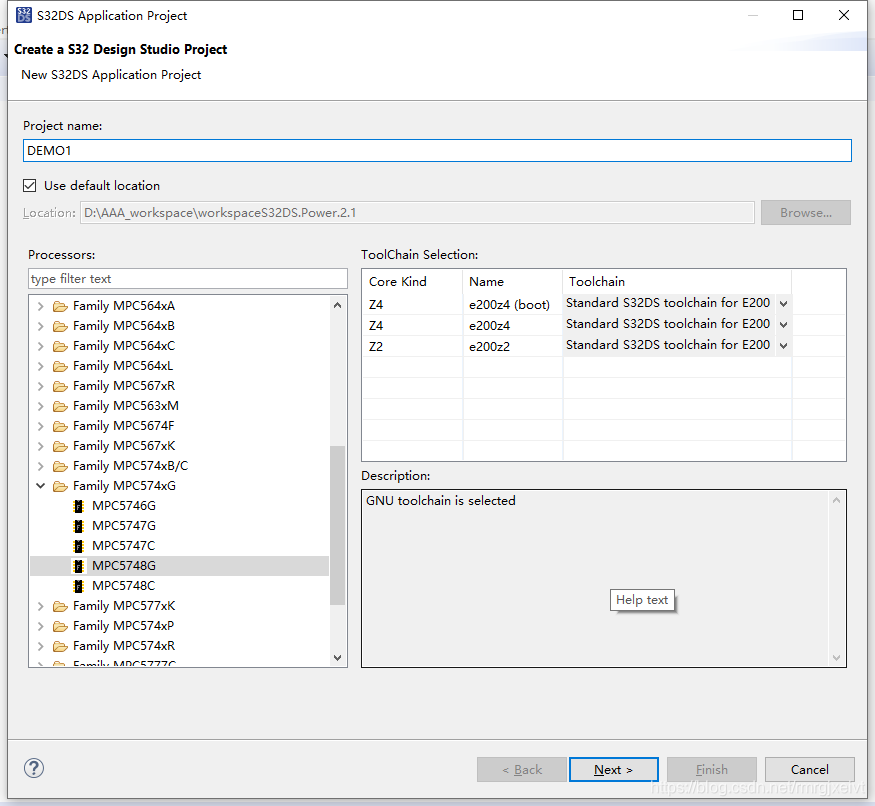Screen dimensions: 875x806
Task: Click the GNU toolchain is selected description
Action: (x=441, y=501)
